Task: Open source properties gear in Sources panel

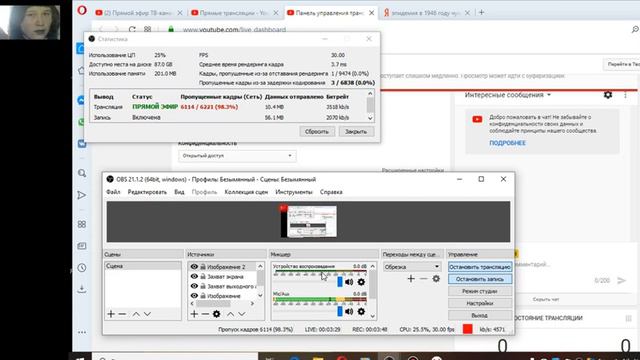Action: (216, 314)
